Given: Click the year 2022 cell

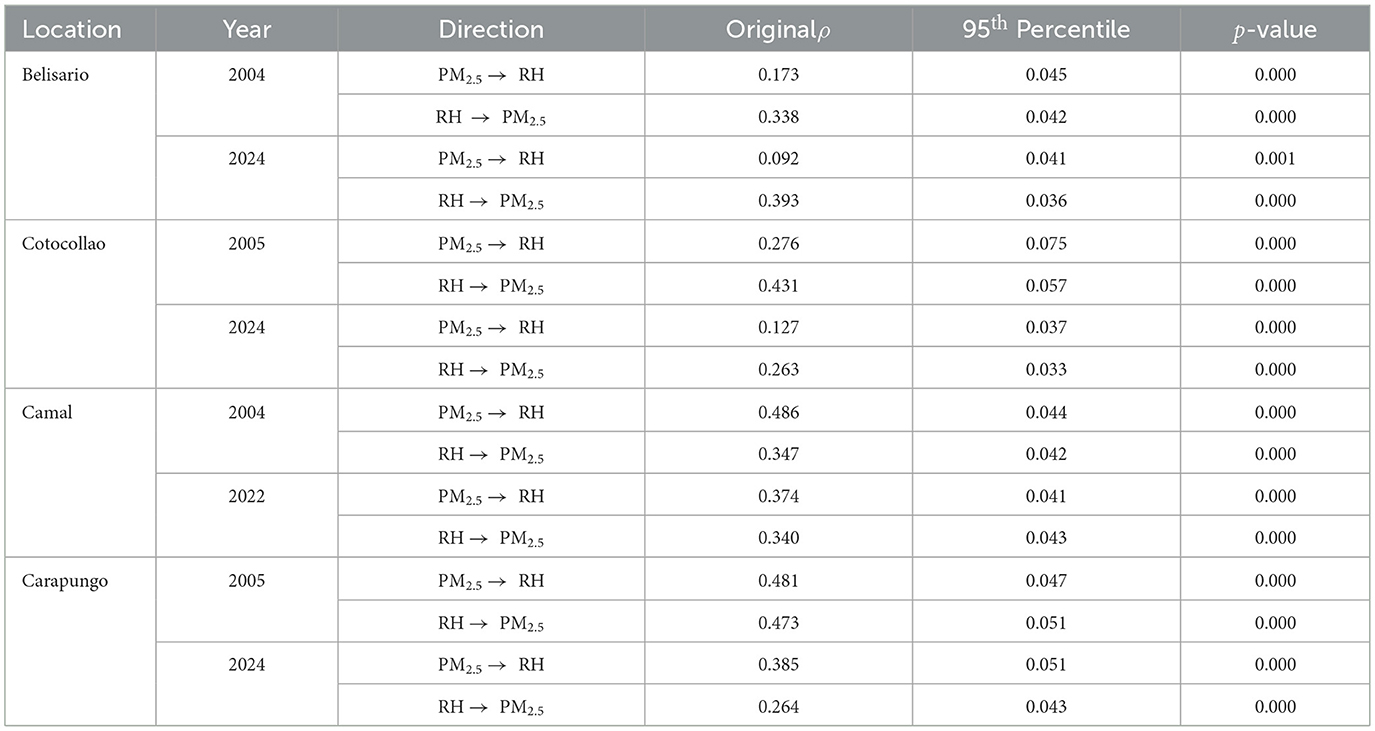Looking at the screenshot, I should click(246, 496).
